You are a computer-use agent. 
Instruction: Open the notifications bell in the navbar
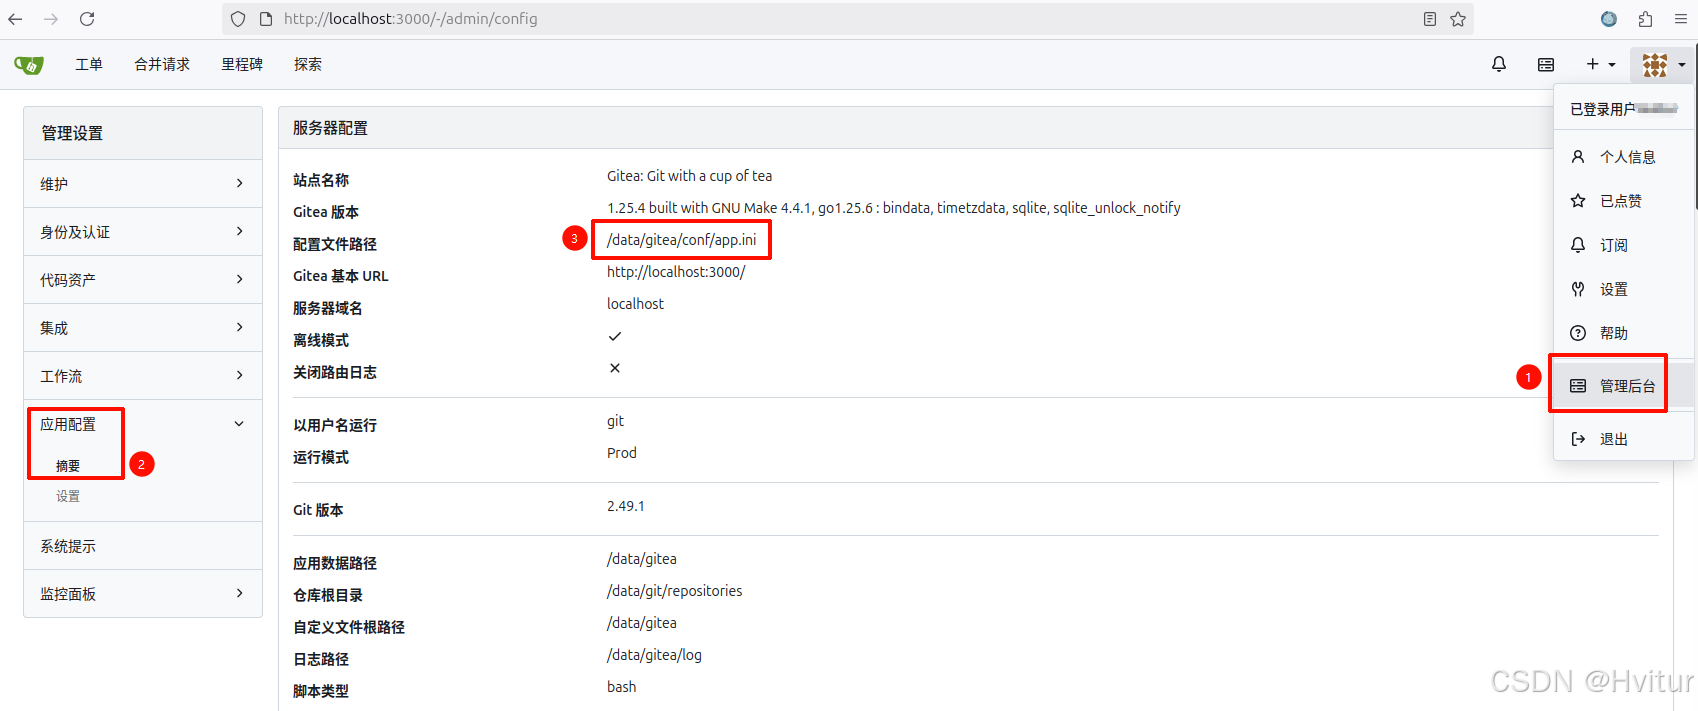click(1499, 64)
